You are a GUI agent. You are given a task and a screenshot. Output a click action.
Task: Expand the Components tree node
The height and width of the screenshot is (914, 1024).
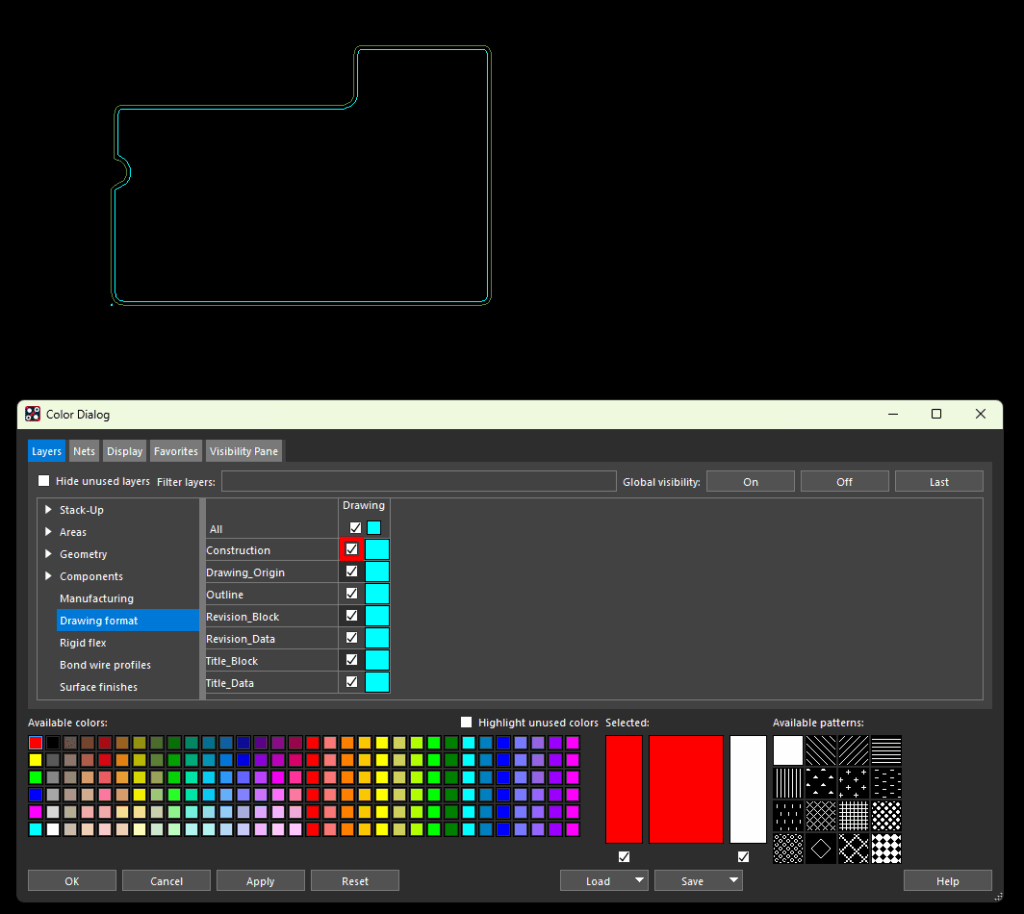pos(48,576)
